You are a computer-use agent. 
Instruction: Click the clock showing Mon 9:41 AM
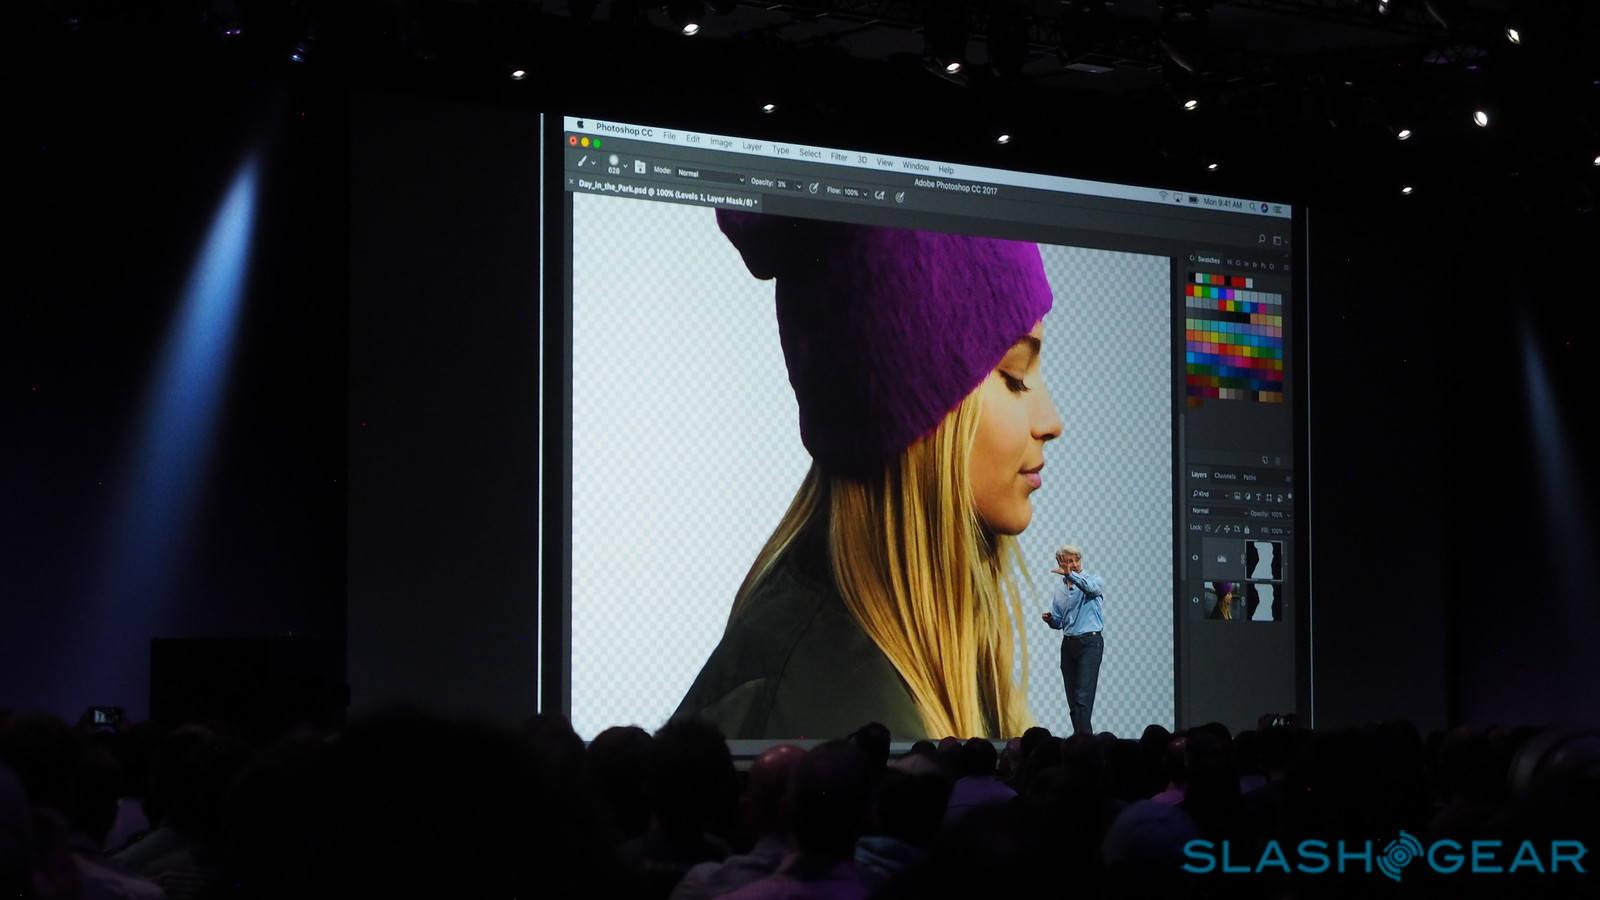[1223, 203]
